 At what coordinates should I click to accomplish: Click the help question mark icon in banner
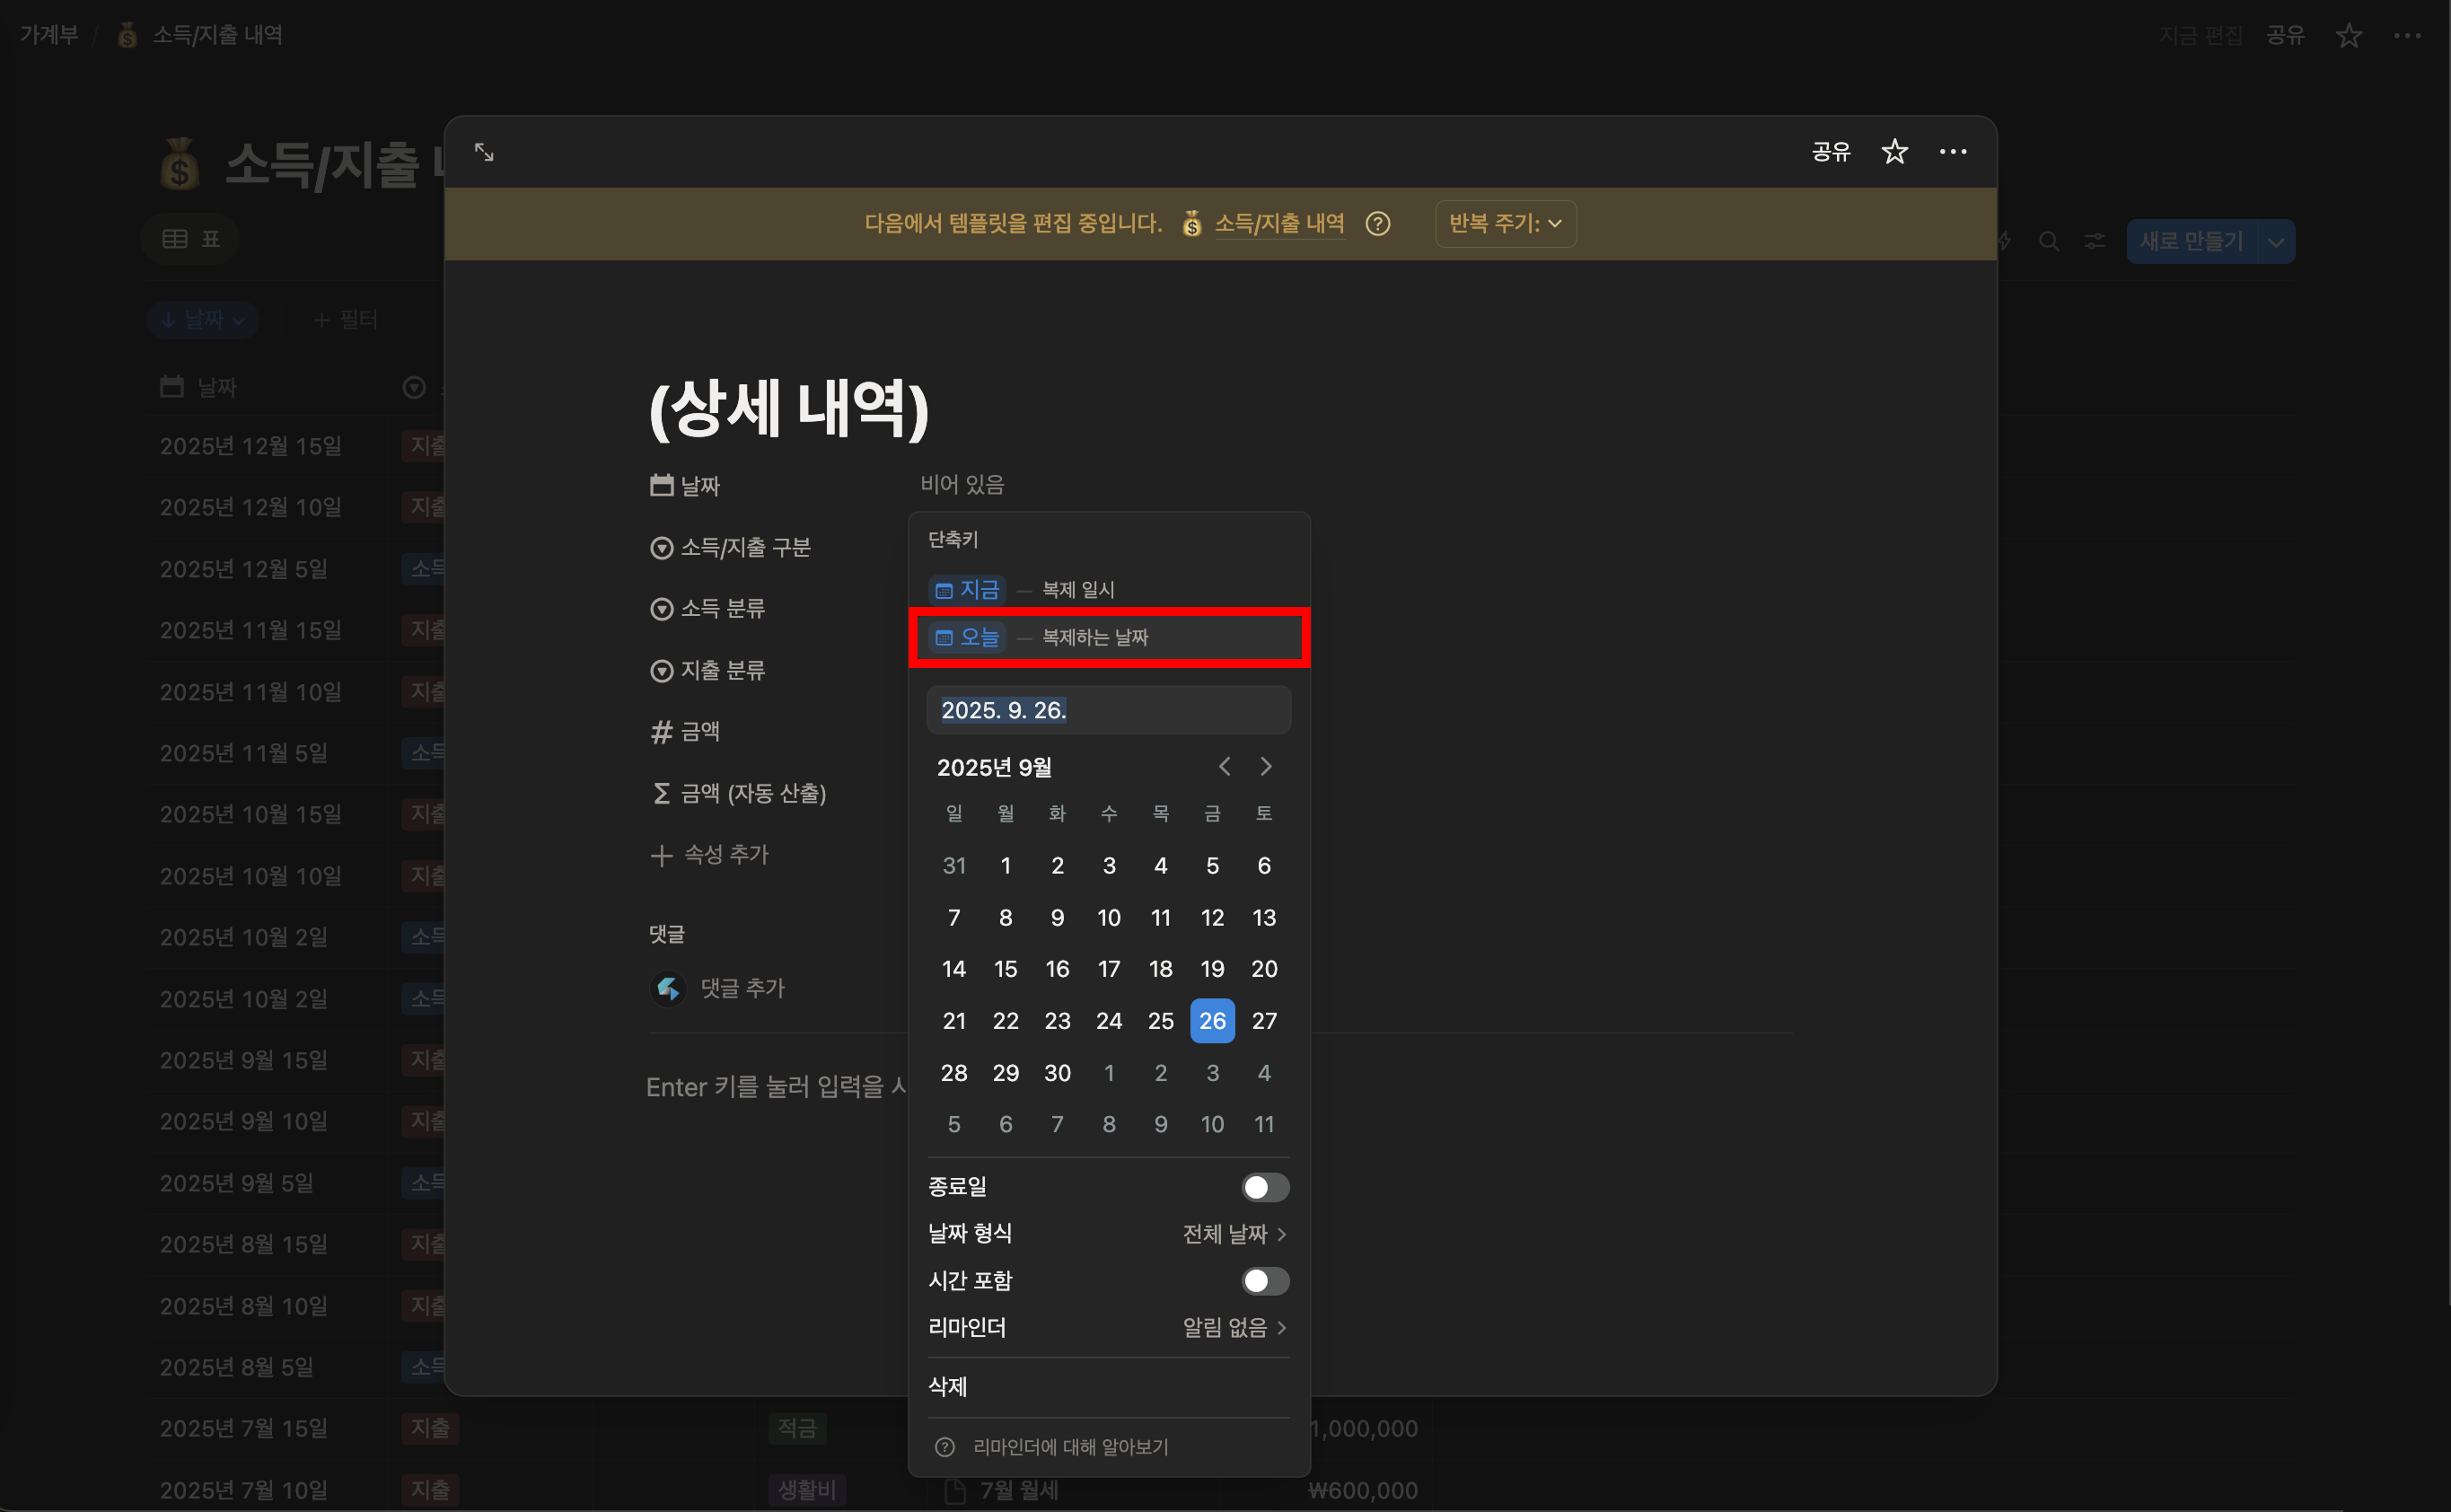point(1377,224)
